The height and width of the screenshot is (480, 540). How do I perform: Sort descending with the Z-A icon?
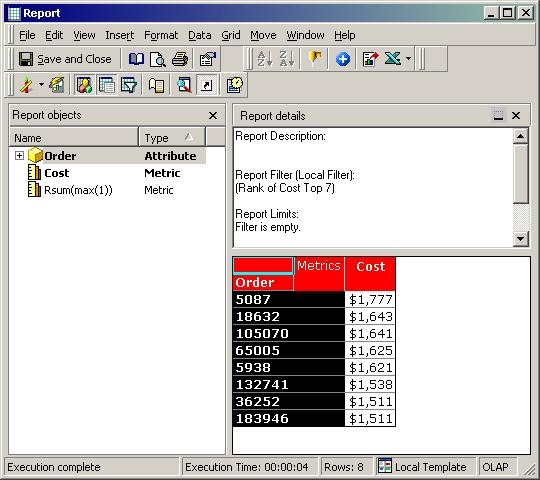tap(287, 59)
